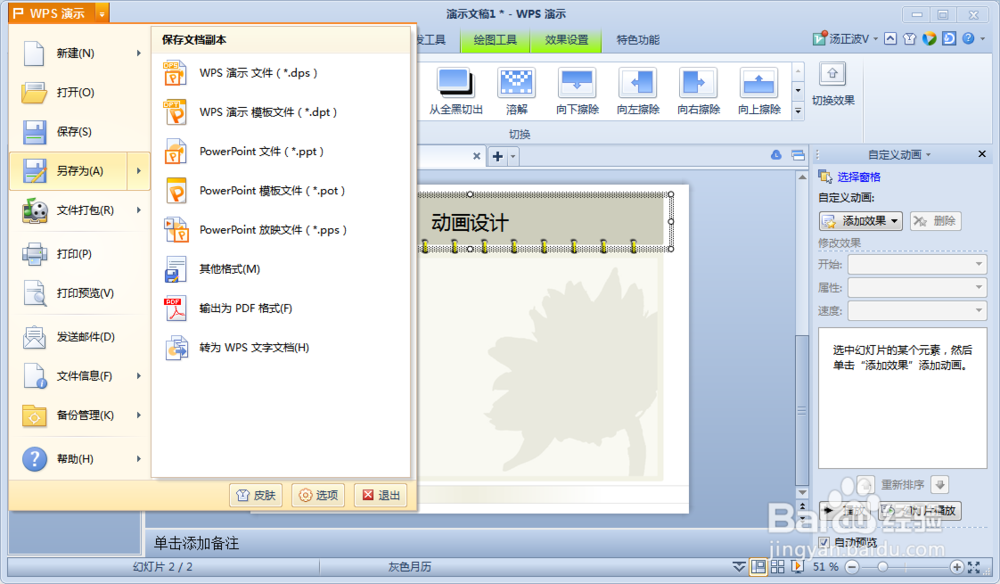The width and height of the screenshot is (1000, 584).
Task: Open the 属性 dropdown in animation panel
Action: point(917,288)
